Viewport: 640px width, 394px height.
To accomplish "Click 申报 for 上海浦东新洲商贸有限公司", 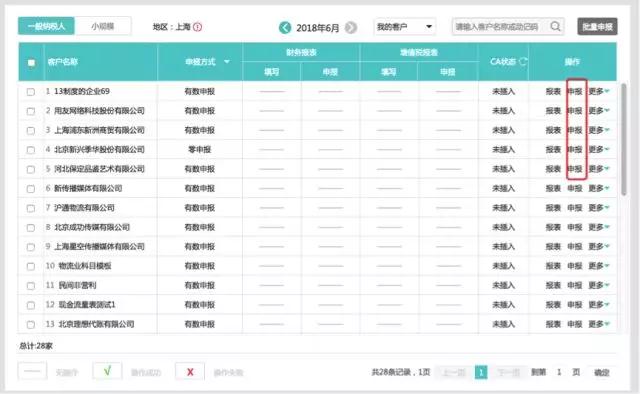I will 575,130.
